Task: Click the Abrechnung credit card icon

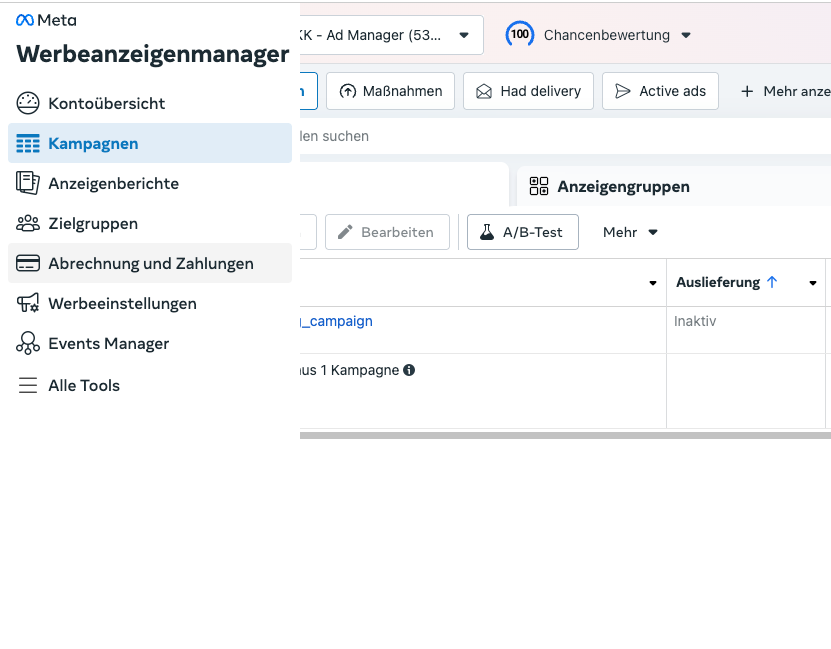Action: 28,263
